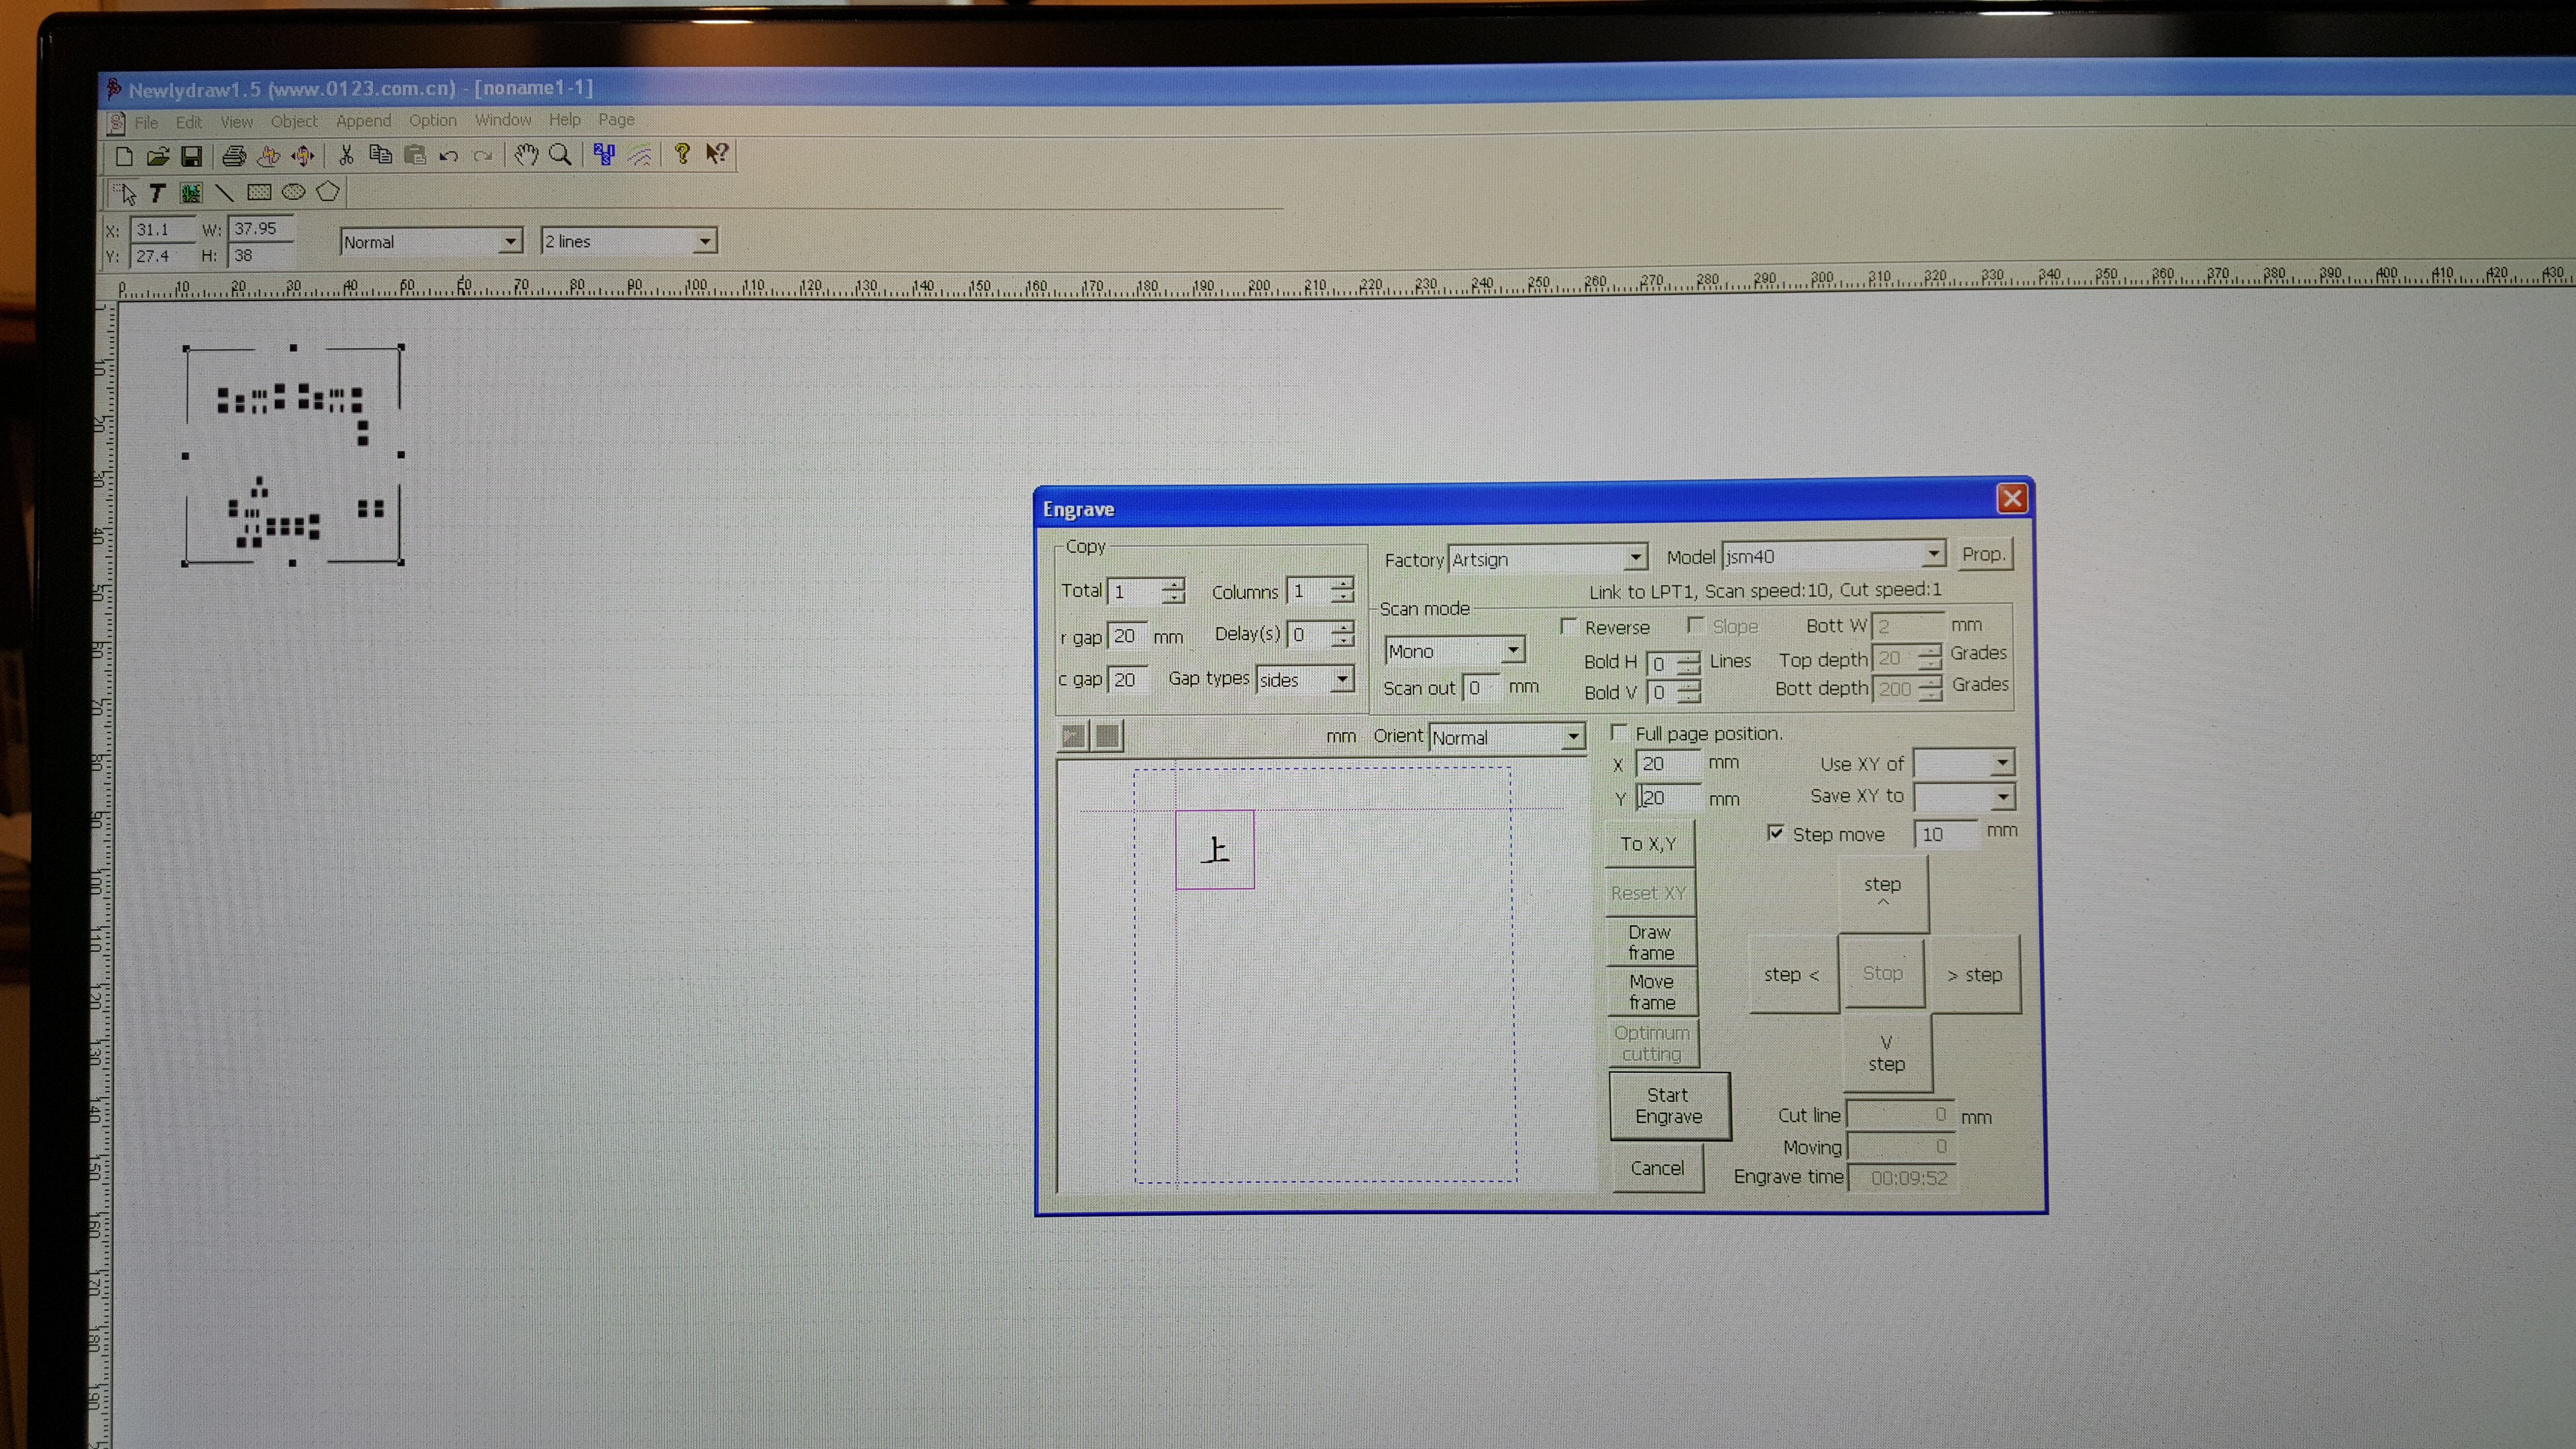Image resolution: width=2576 pixels, height=1449 pixels.
Task: Select the Ellipse tool
Action: click(x=293, y=192)
